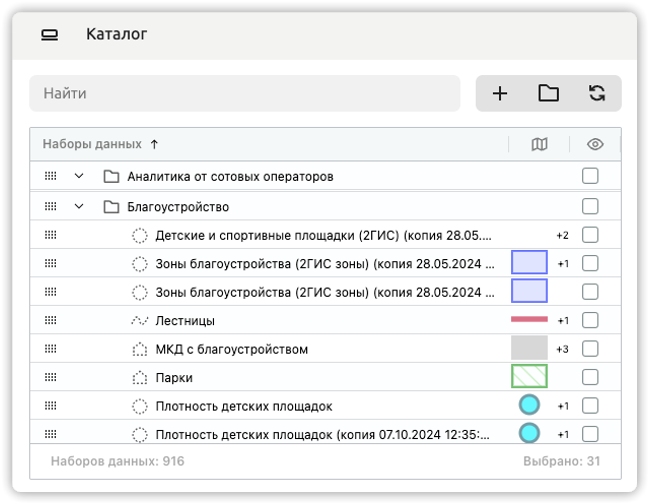Viewport: 649px width, 504px height.
Task: Click +1 badge on Плотность детских площадок (копия) row
Action: click(x=563, y=434)
